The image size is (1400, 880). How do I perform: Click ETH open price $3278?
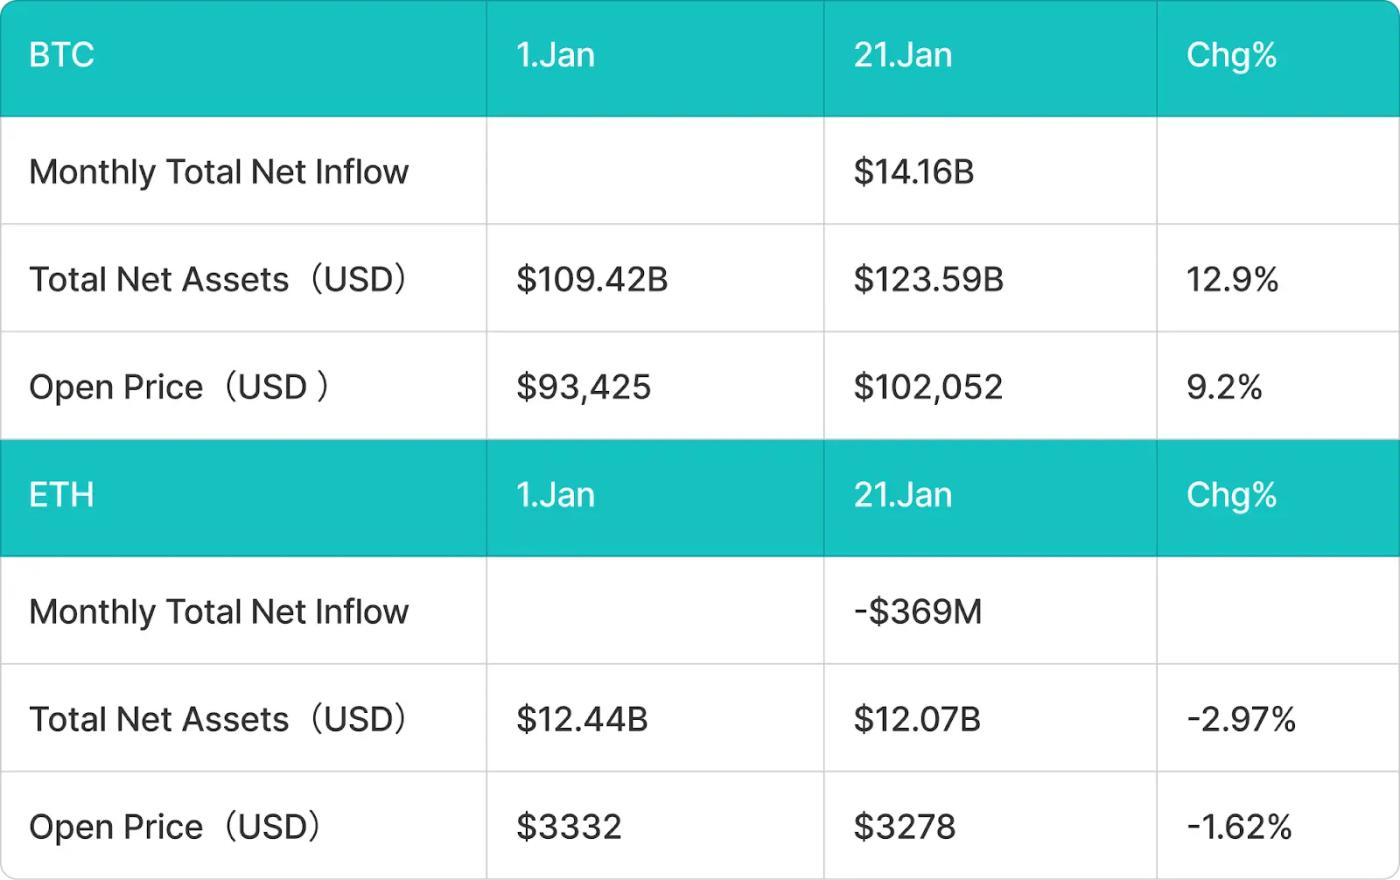[x=904, y=827]
